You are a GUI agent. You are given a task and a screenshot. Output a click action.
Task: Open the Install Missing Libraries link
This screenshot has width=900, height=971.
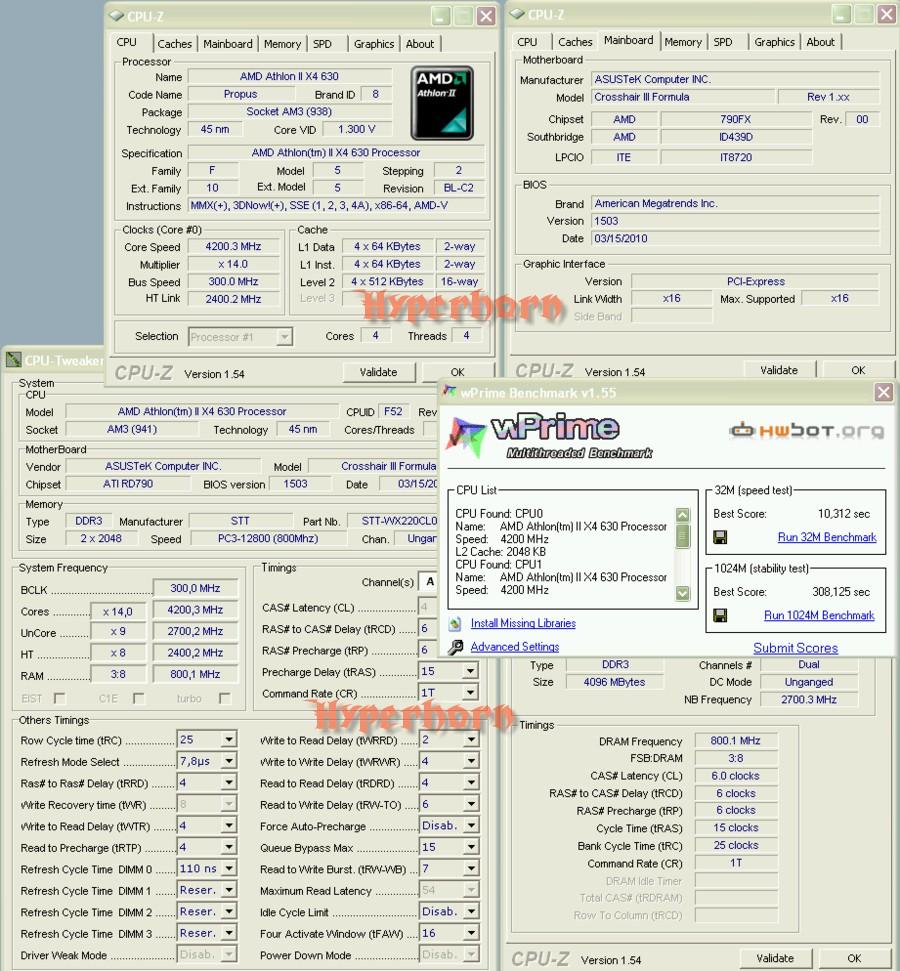[523, 624]
